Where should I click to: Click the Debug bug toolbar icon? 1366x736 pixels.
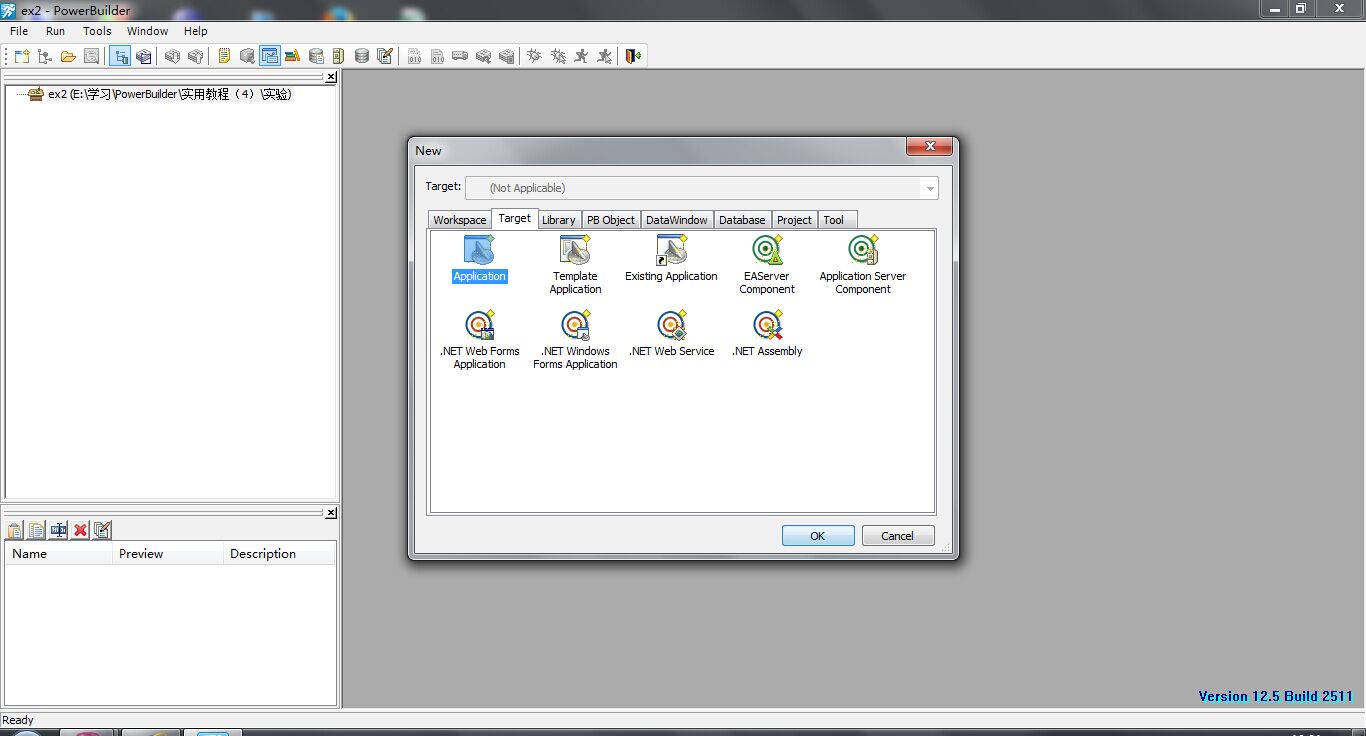coord(534,56)
